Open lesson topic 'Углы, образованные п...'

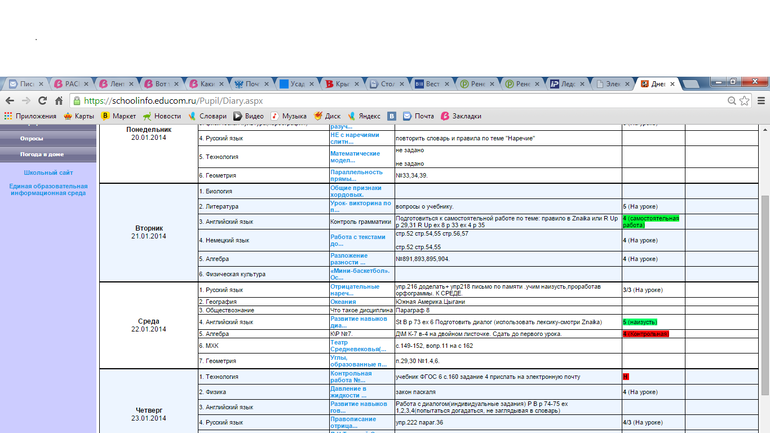358,361
